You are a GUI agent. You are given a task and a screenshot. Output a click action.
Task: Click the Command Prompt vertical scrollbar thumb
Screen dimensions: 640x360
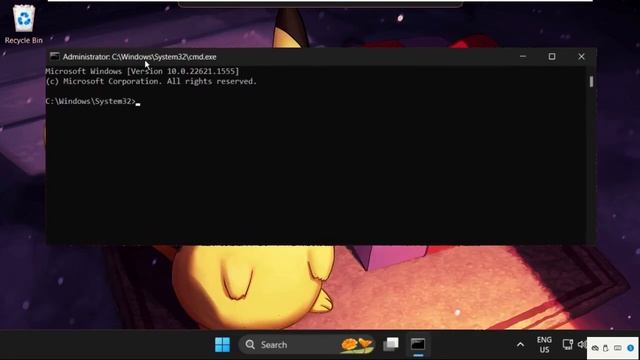point(591,81)
